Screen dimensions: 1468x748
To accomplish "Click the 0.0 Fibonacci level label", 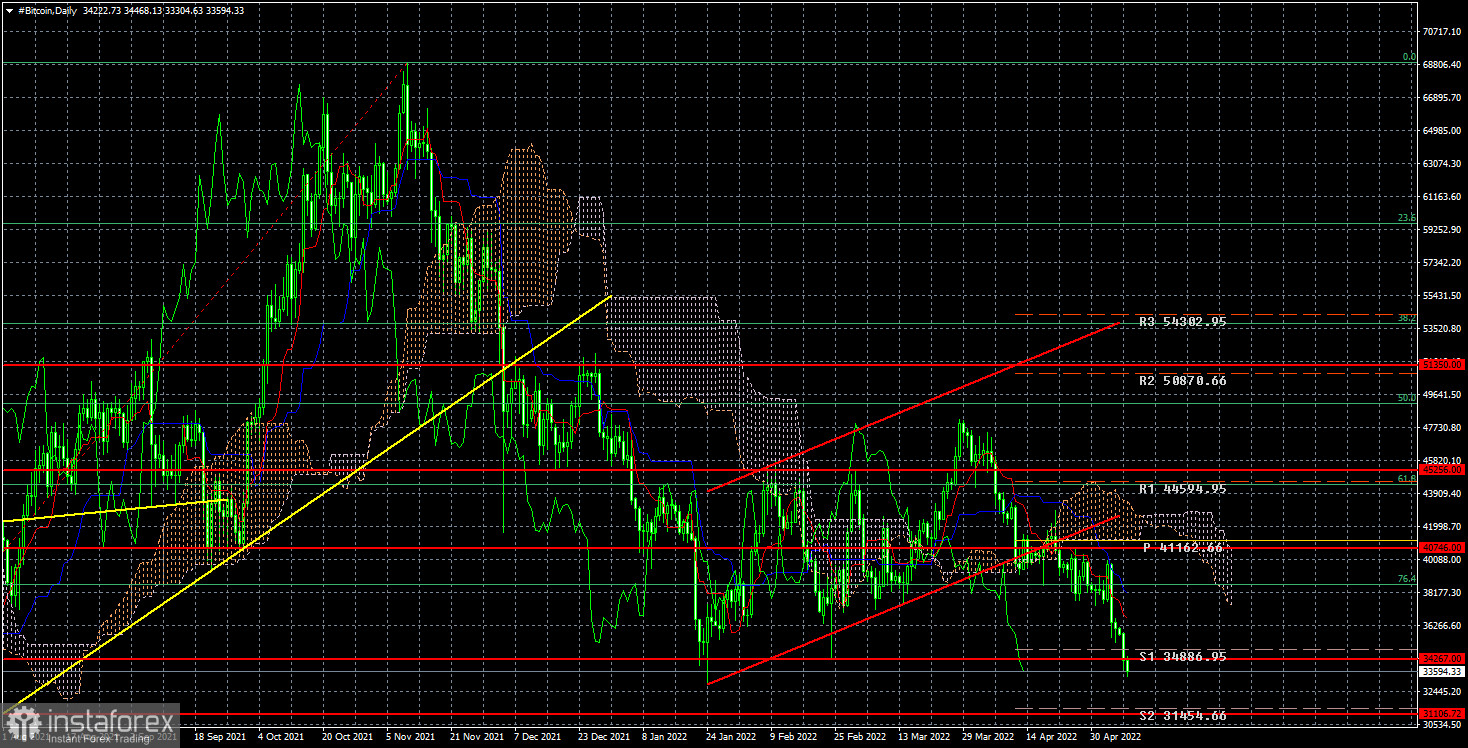I will 1408,57.
